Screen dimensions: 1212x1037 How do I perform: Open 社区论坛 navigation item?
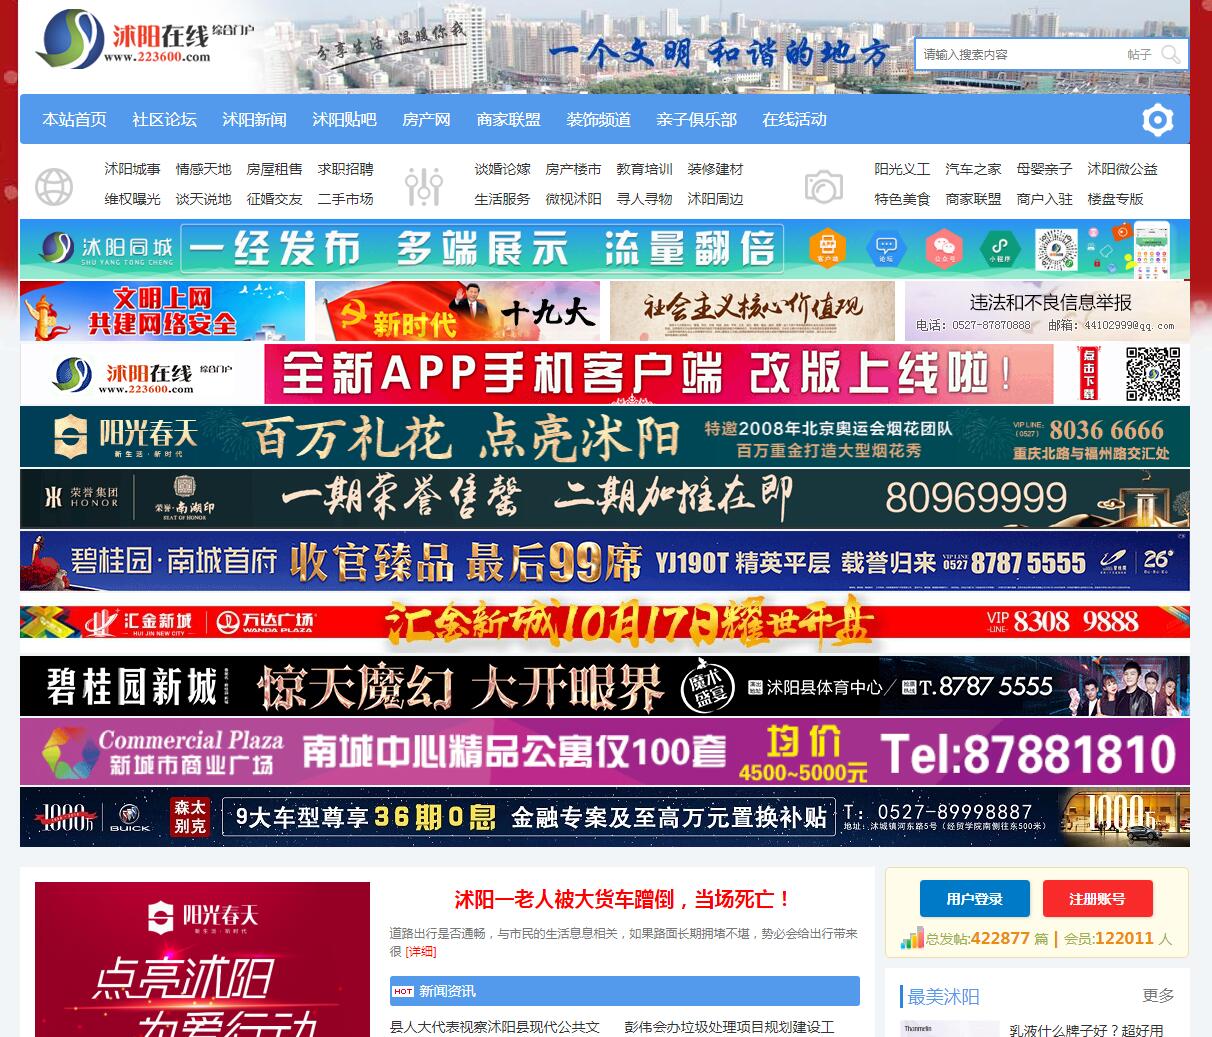(164, 119)
